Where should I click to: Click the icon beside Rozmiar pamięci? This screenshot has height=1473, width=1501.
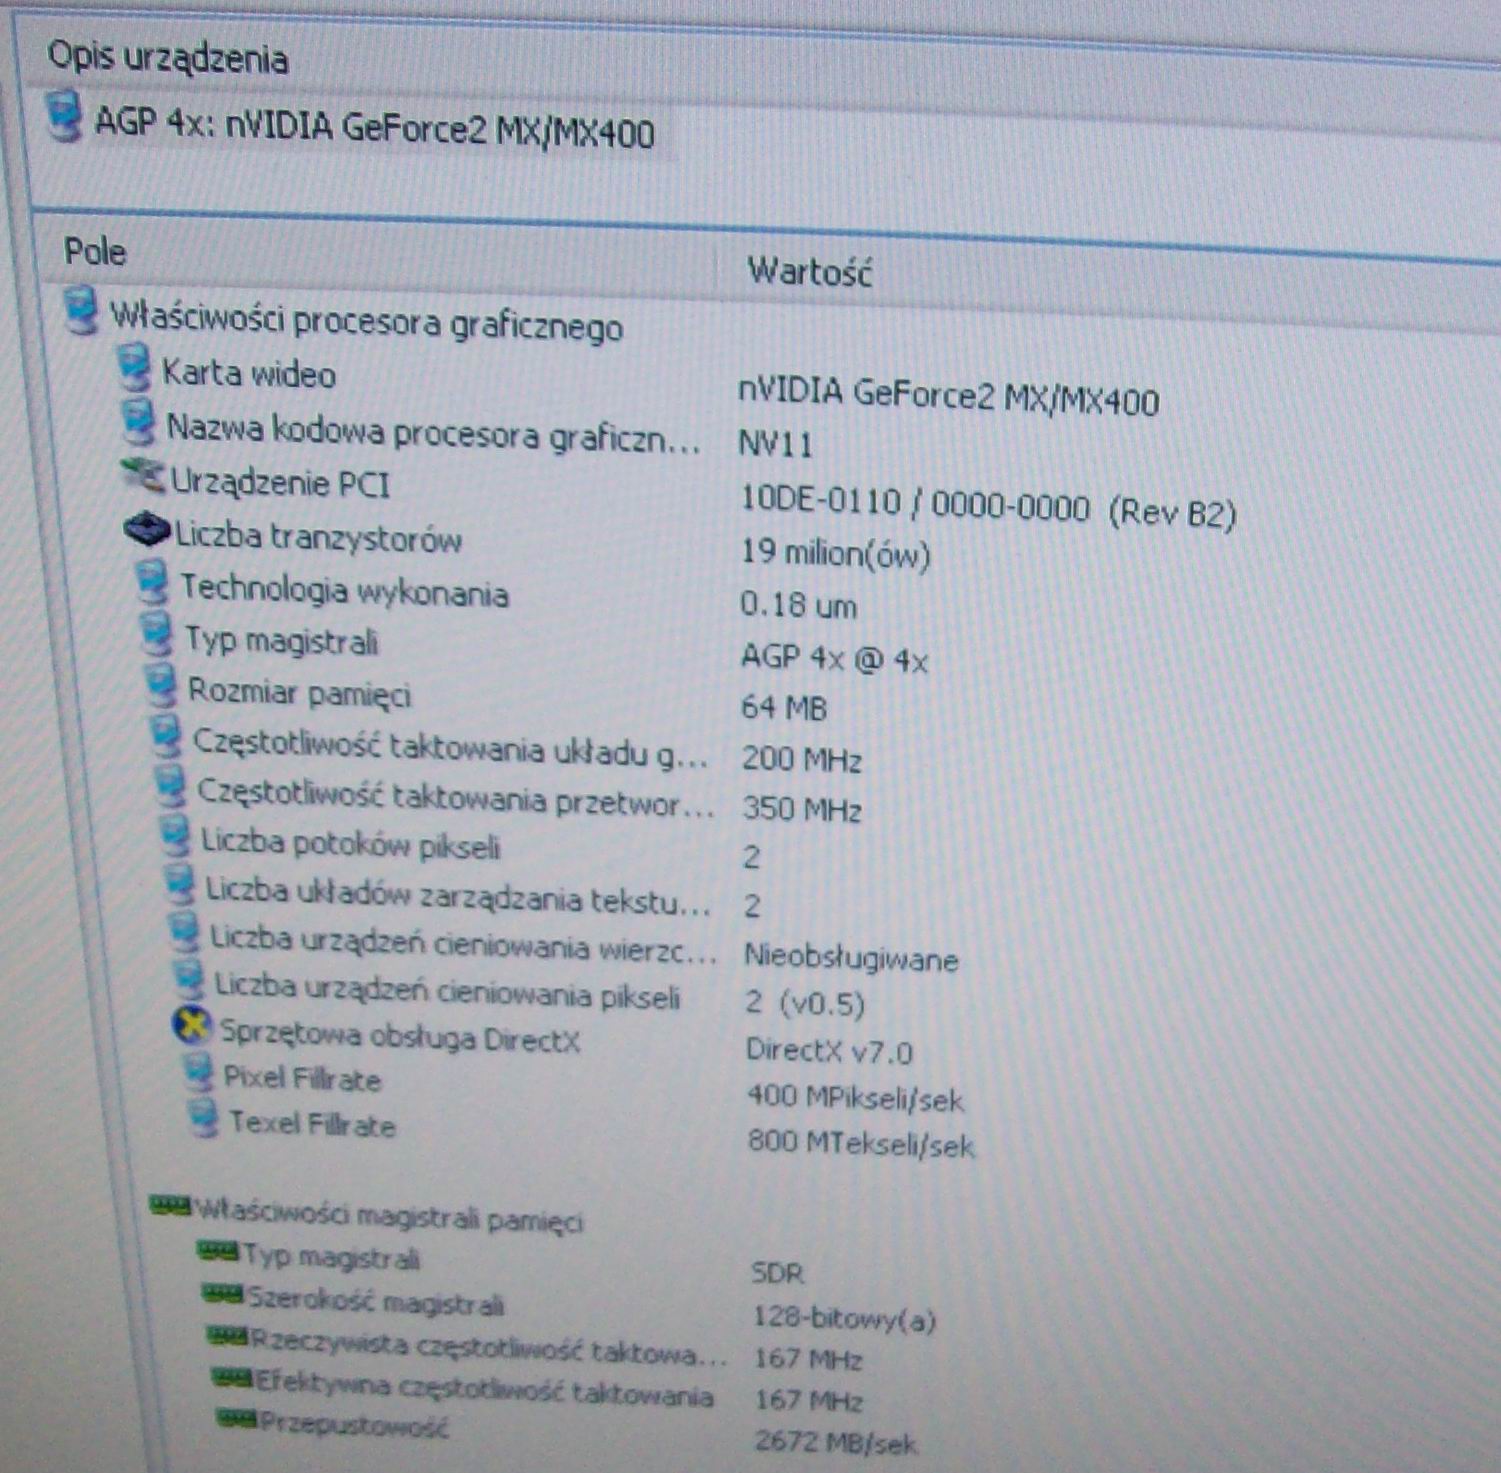pos(160,686)
